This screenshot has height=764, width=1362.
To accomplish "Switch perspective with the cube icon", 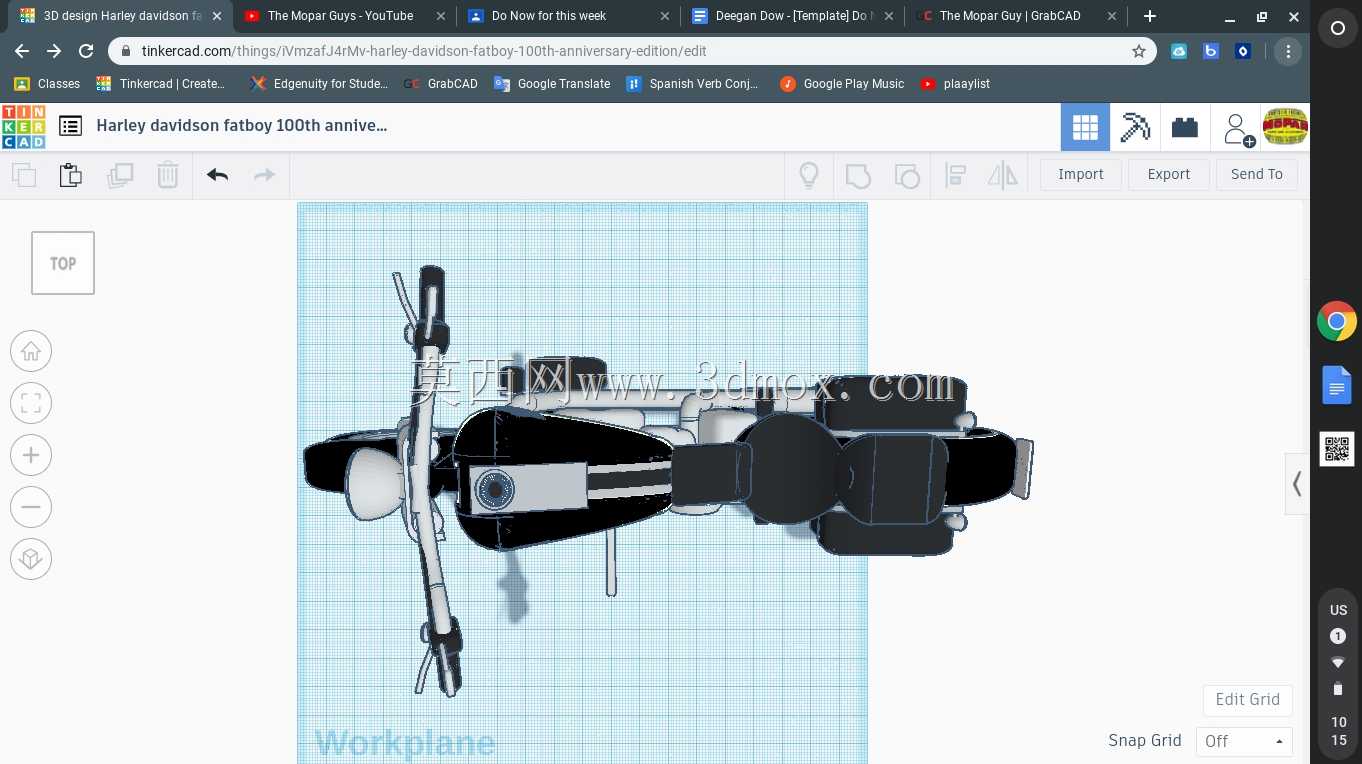I will point(31,559).
